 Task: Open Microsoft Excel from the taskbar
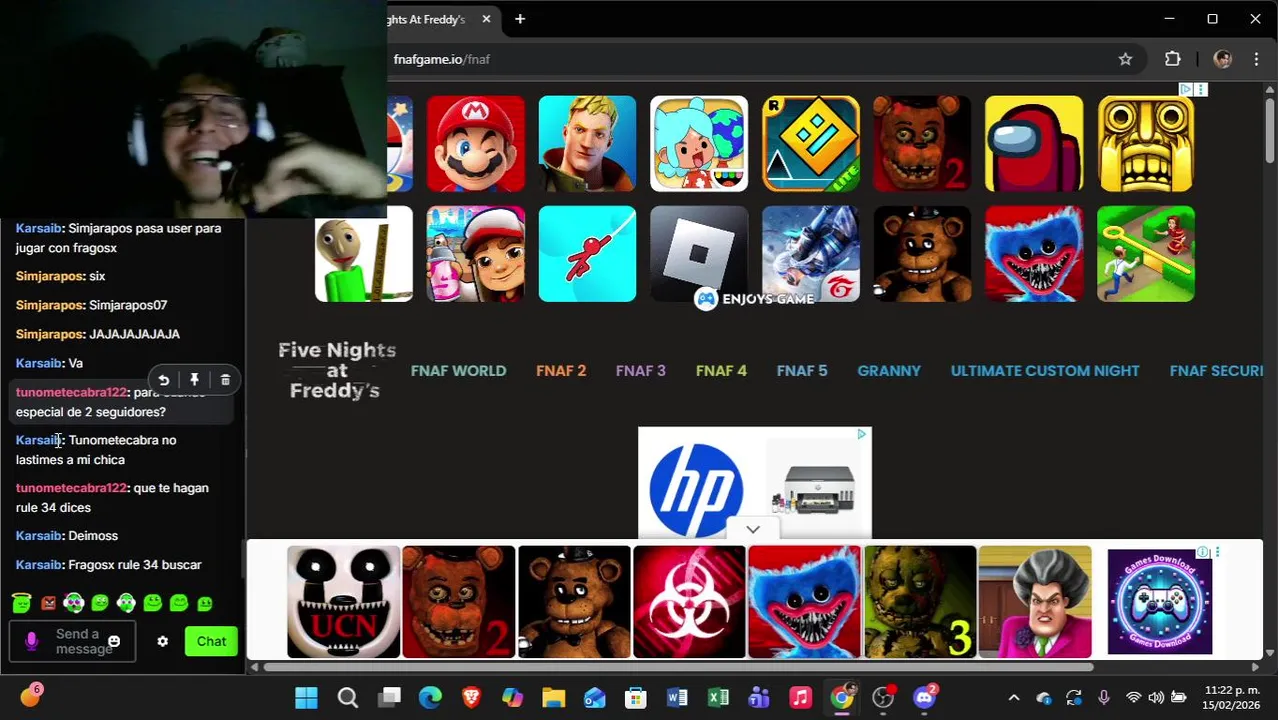718,697
